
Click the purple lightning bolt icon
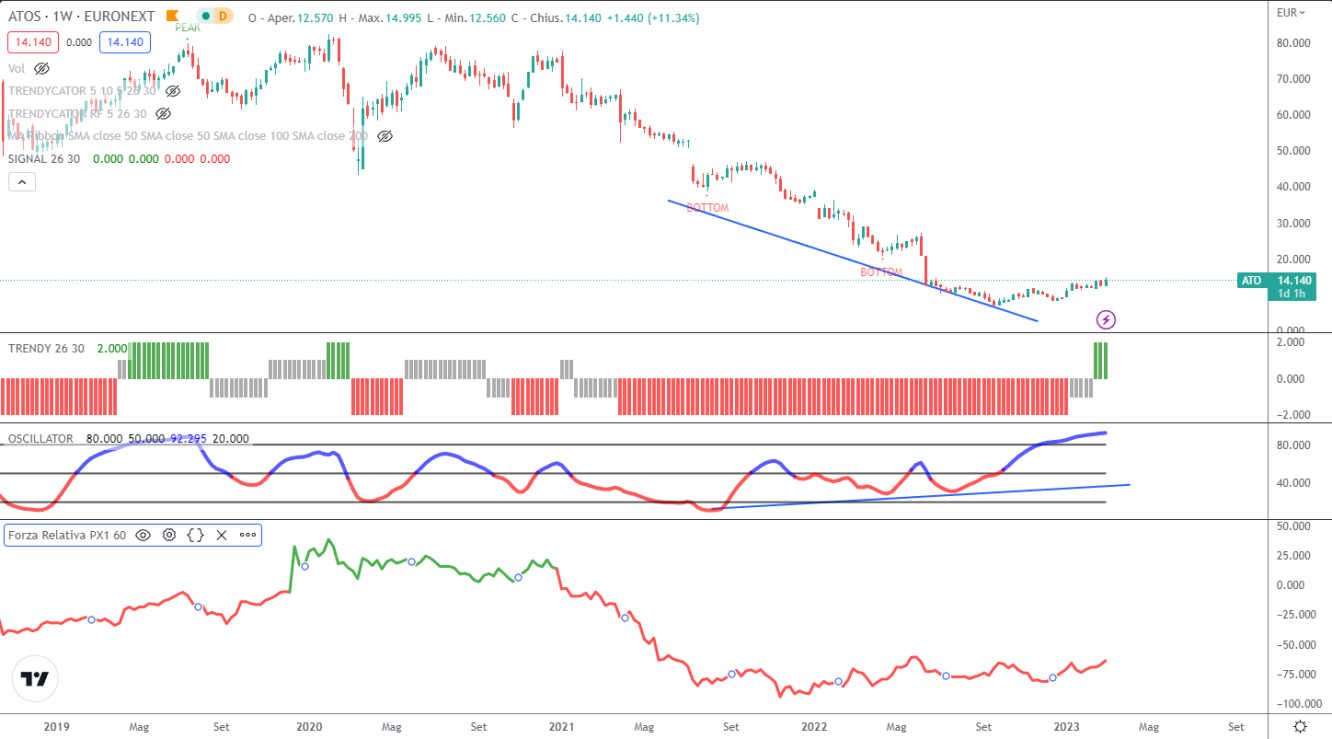(x=1106, y=320)
